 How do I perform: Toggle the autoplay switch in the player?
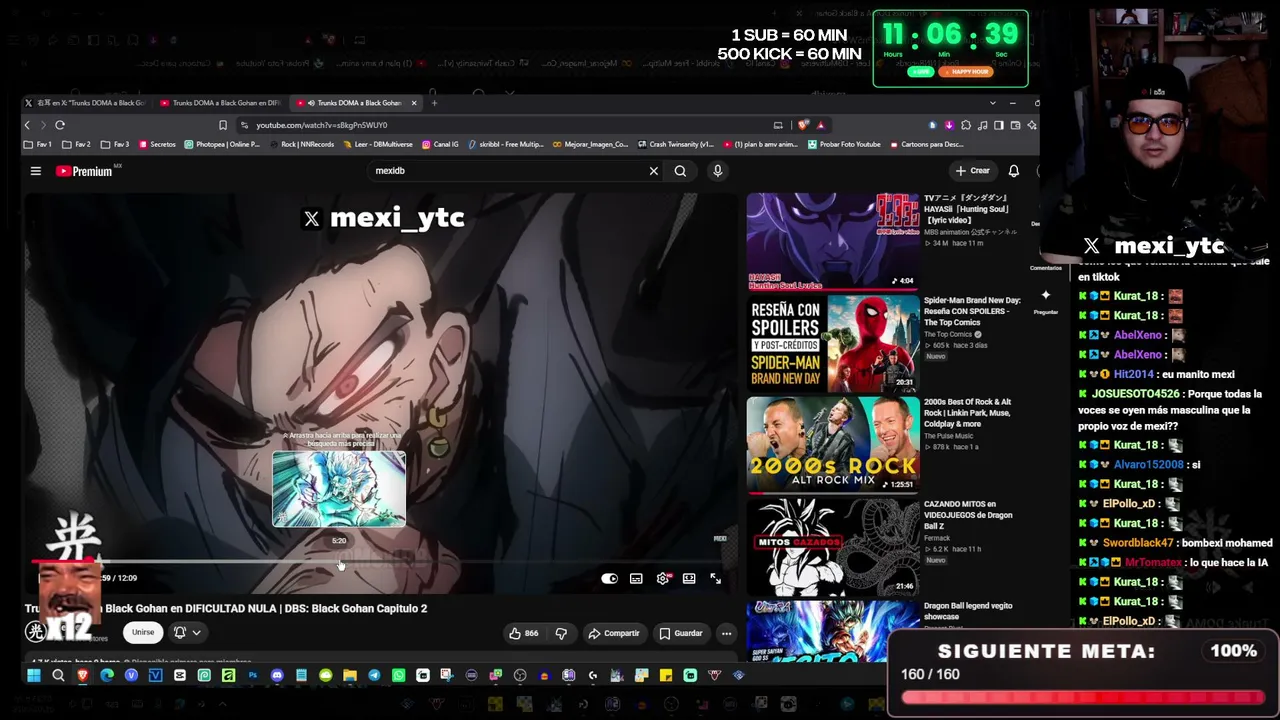coord(609,579)
